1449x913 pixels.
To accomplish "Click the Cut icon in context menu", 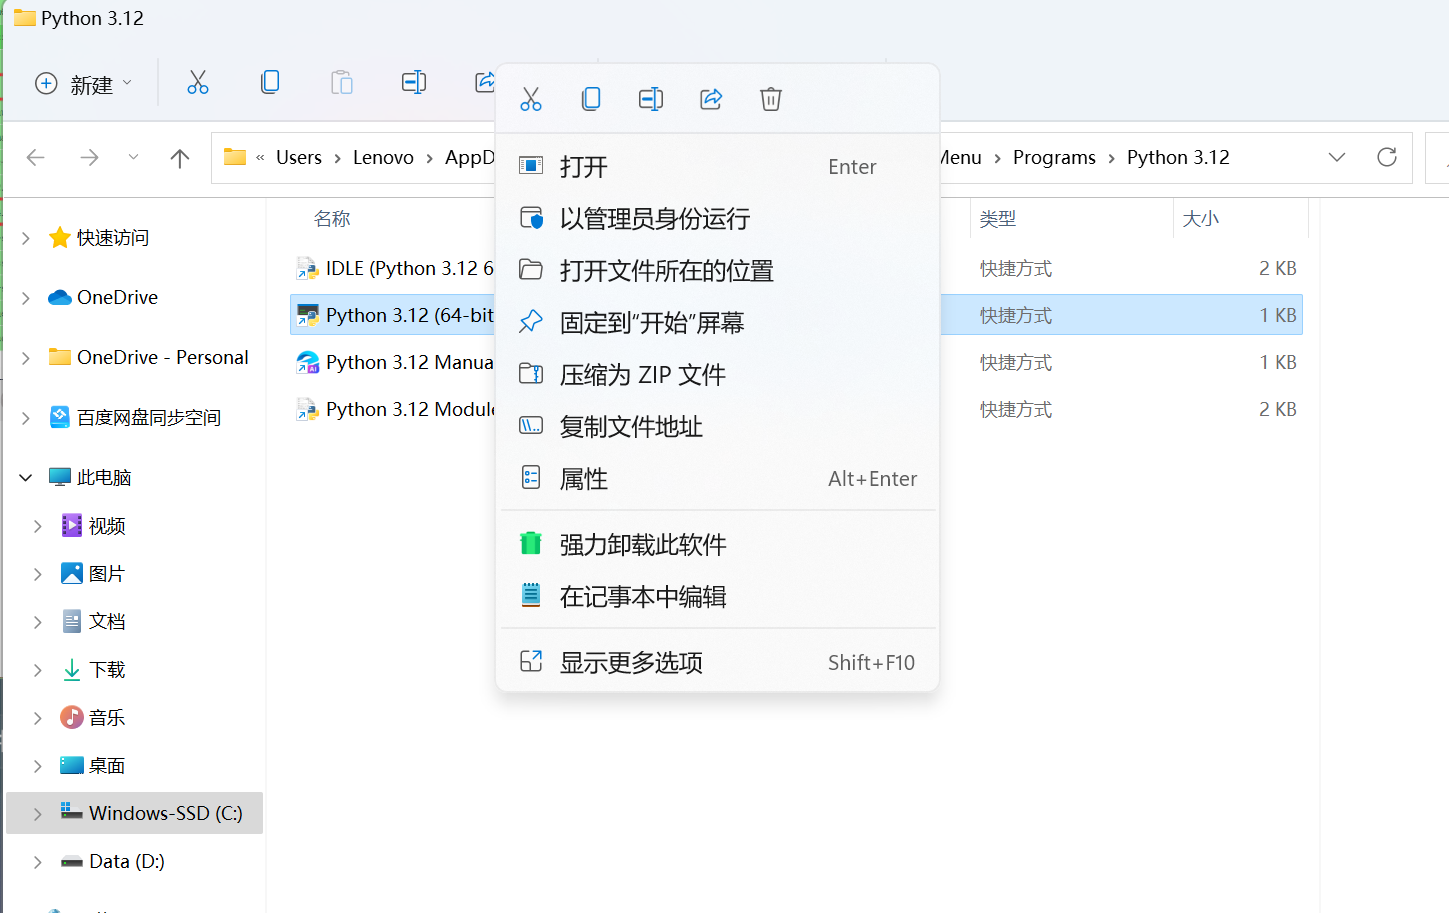I will (x=531, y=99).
